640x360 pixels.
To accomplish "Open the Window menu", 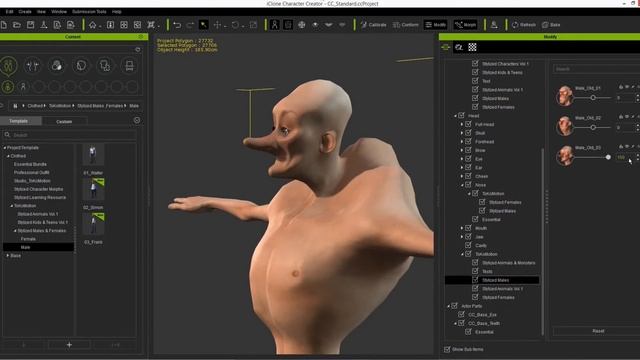I will (59, 12).
